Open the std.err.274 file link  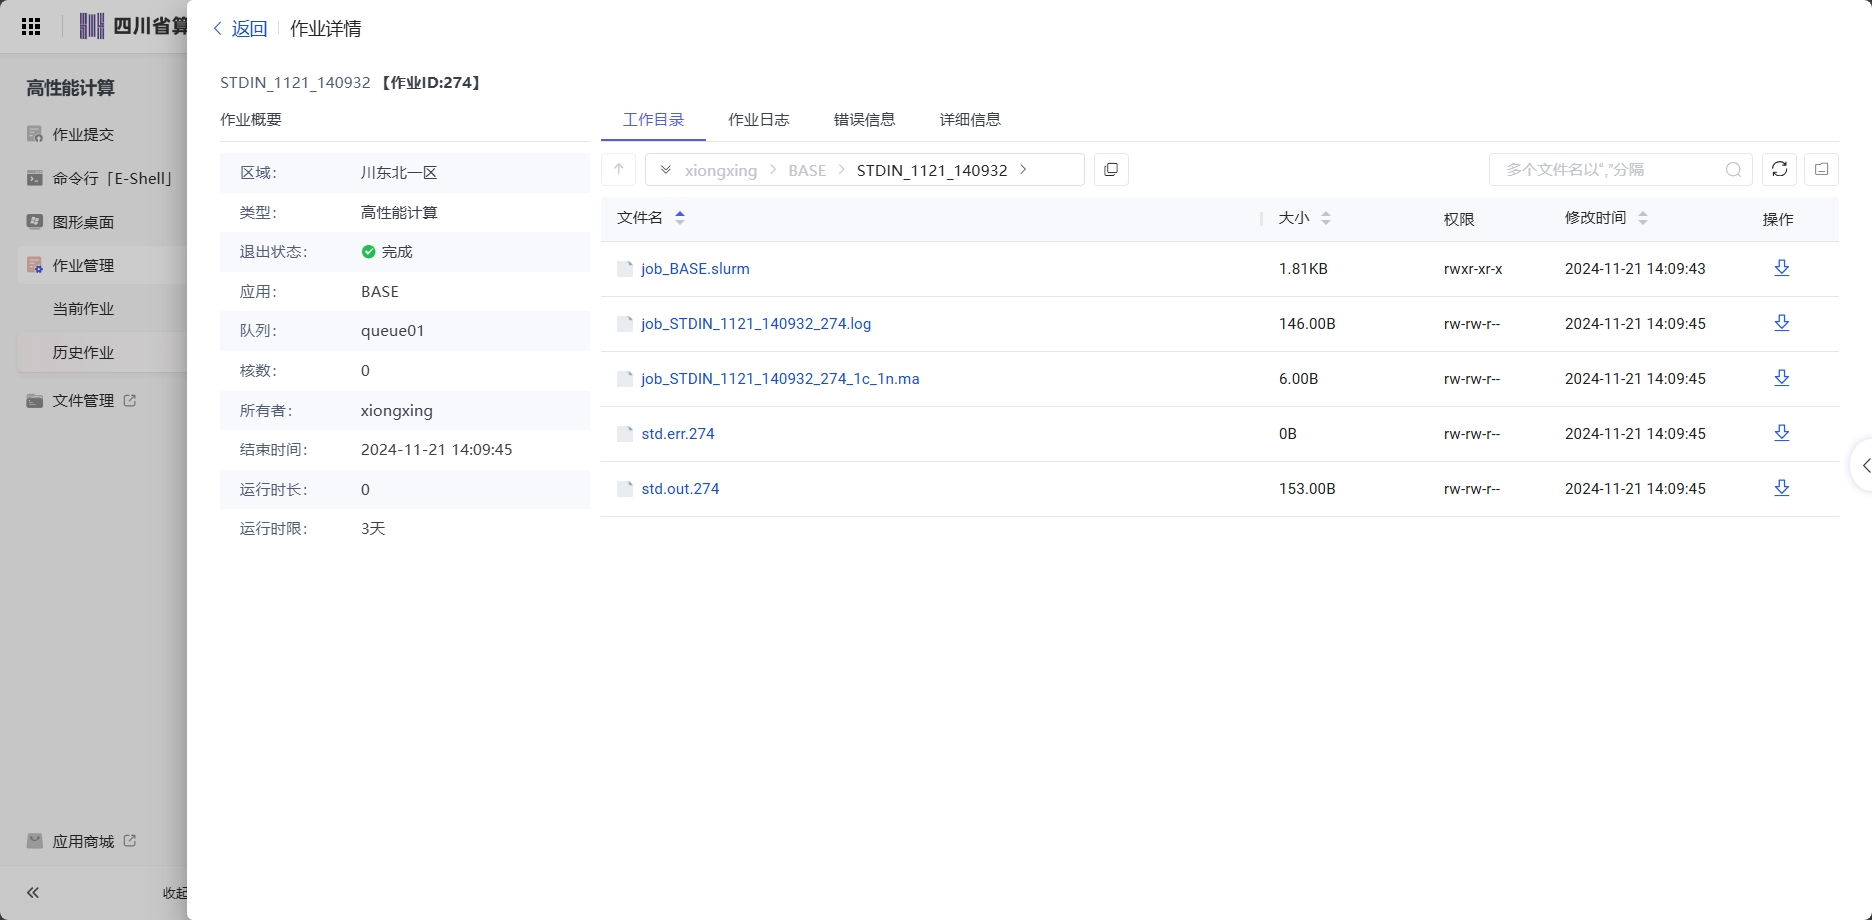click(678, 434)
